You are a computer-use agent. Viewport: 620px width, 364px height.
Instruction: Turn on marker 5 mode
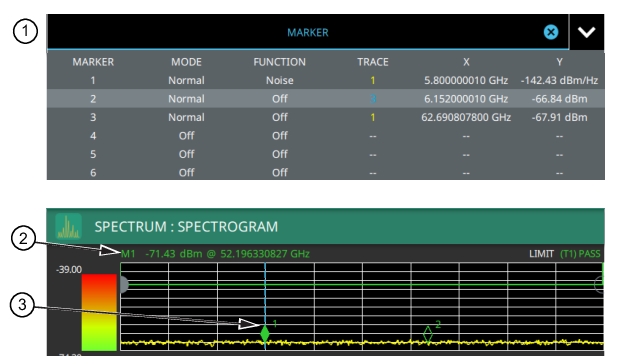click(x=186, y=154)
